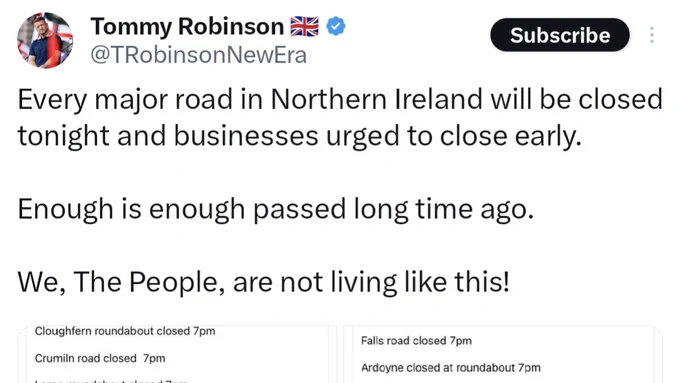Visit the @TRobinsonNewEra handle
This screenshot has height=383, width=680.
pyautogui.click(x=199, y=55)
